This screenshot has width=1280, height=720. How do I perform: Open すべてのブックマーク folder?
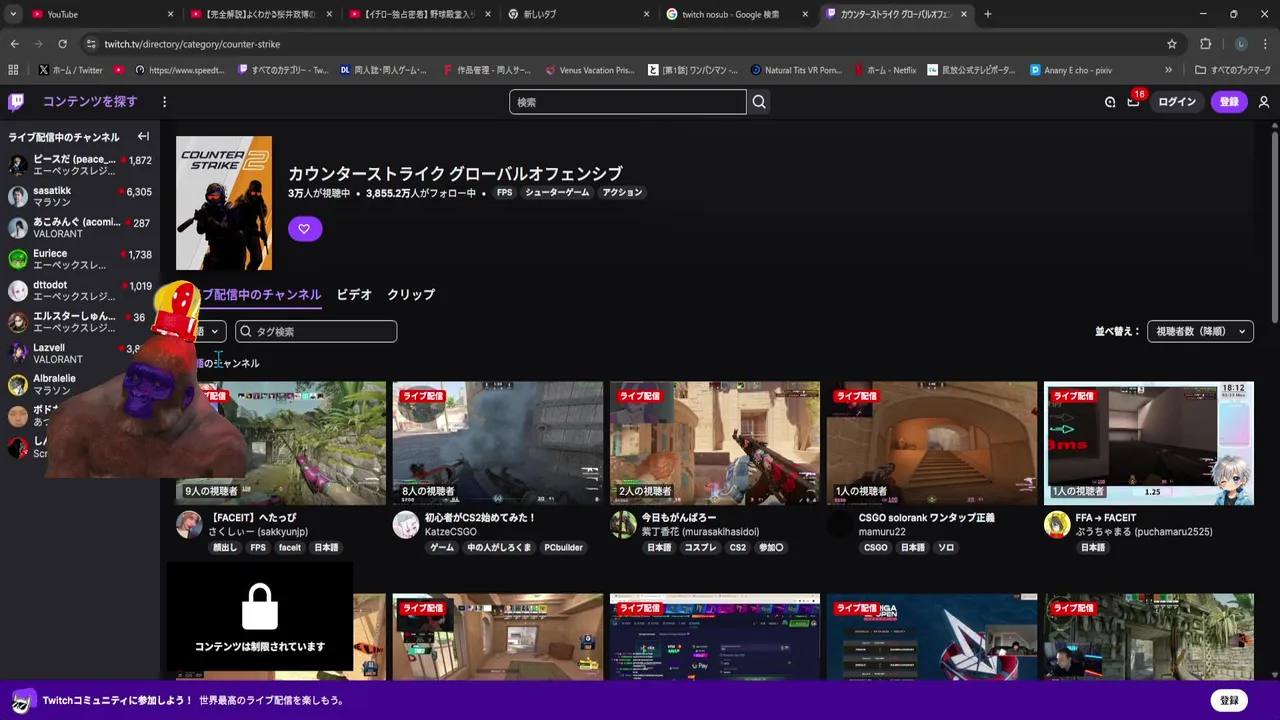[1232, 70]
